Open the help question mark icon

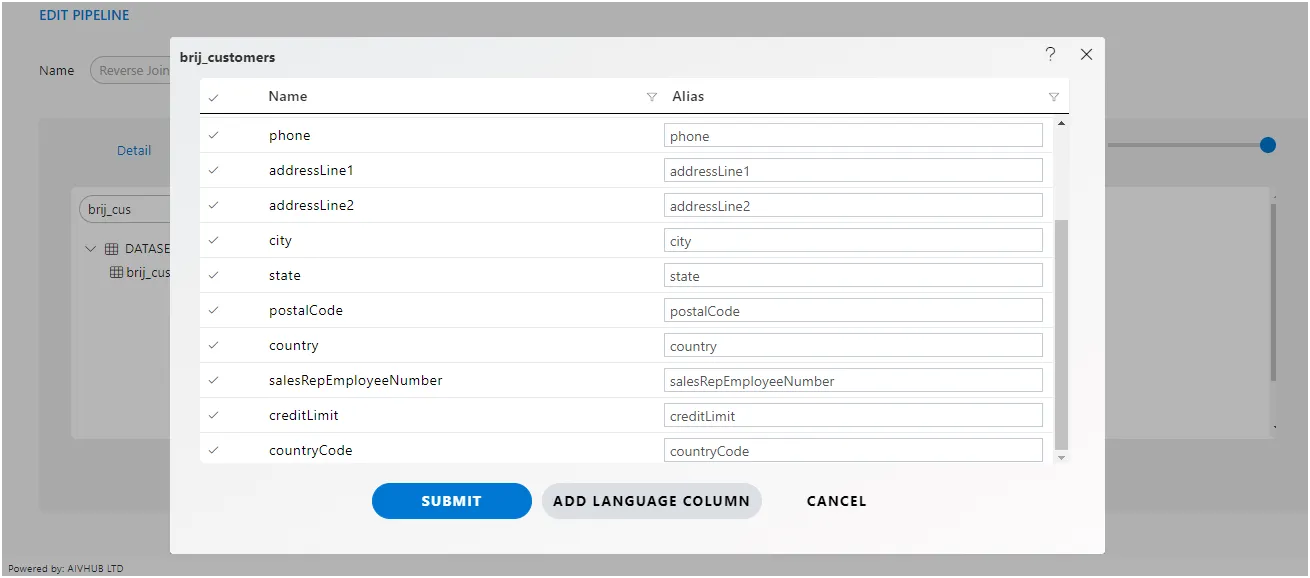click(1050, 55)
